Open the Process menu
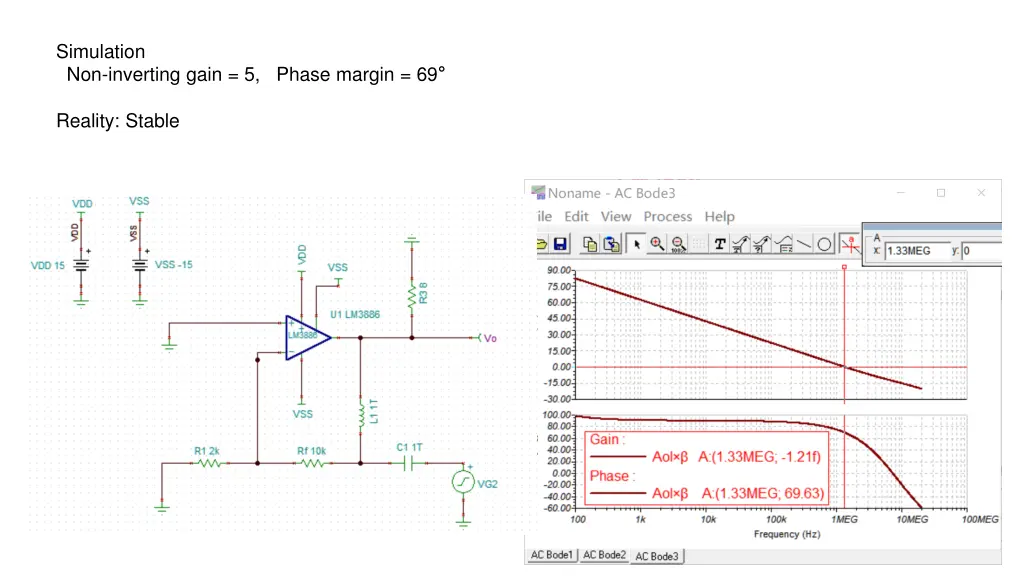Image resolution: width=1024 pixels, height=576 pixels. 667,216
